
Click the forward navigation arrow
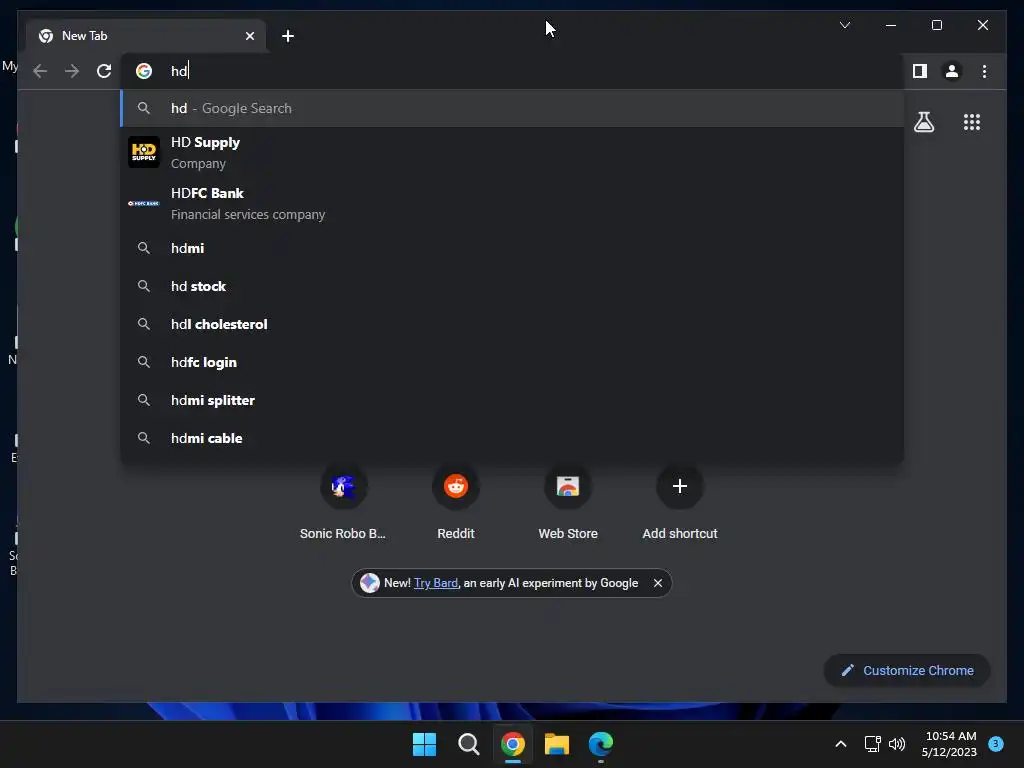point(72,71)
